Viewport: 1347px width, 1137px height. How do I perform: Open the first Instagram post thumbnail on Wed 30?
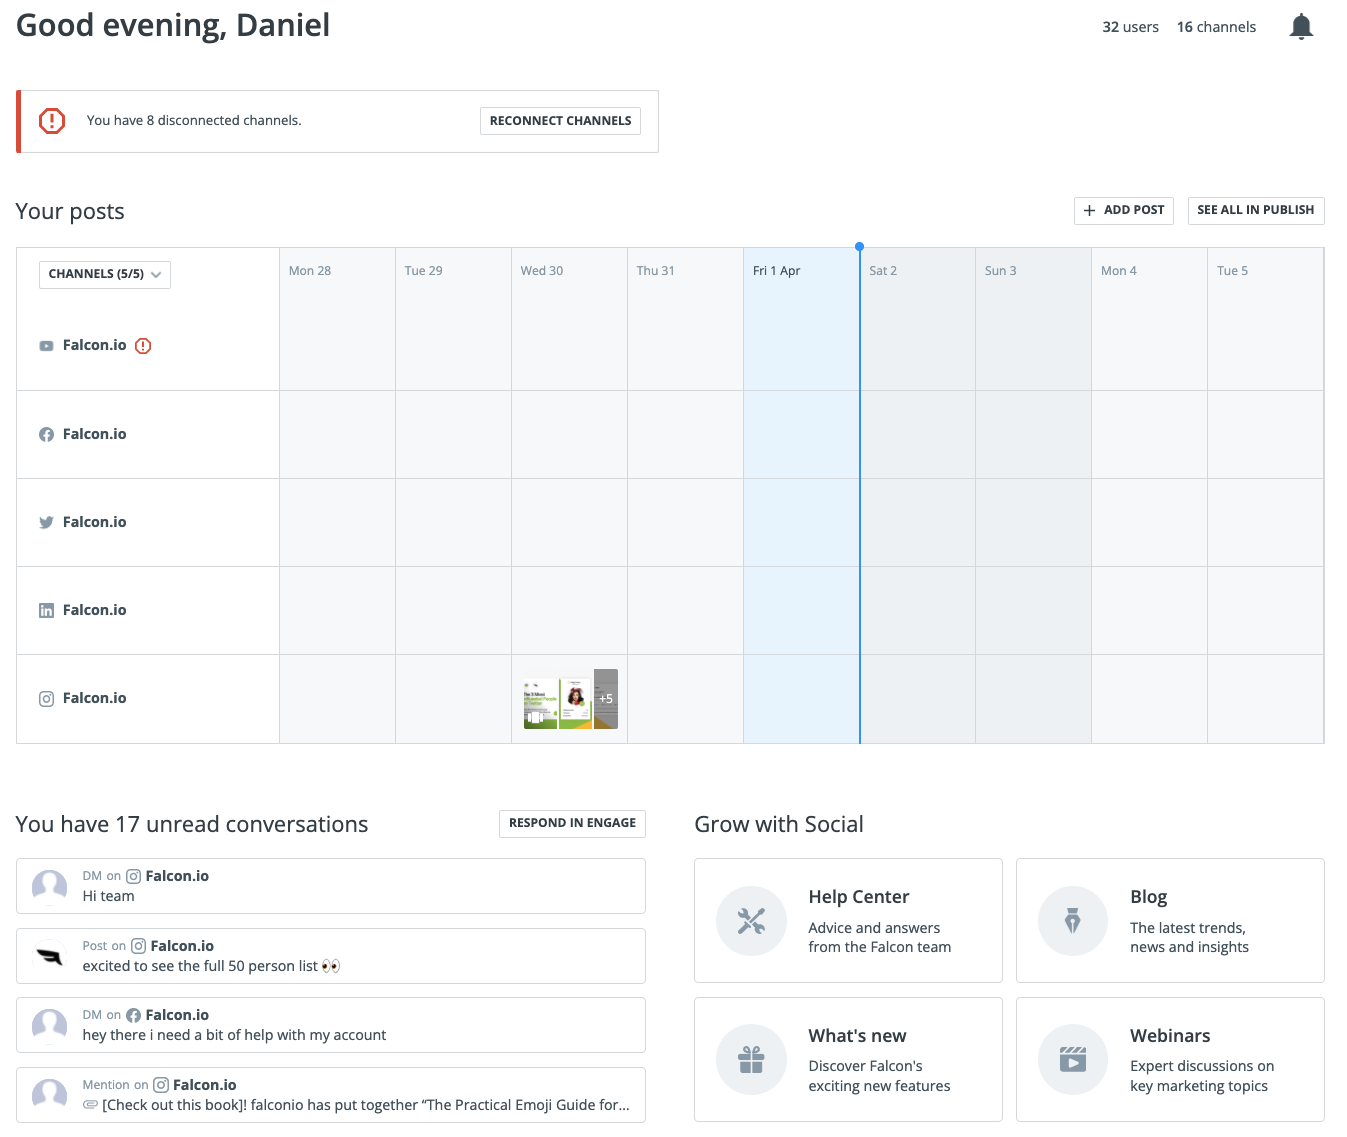540,705
